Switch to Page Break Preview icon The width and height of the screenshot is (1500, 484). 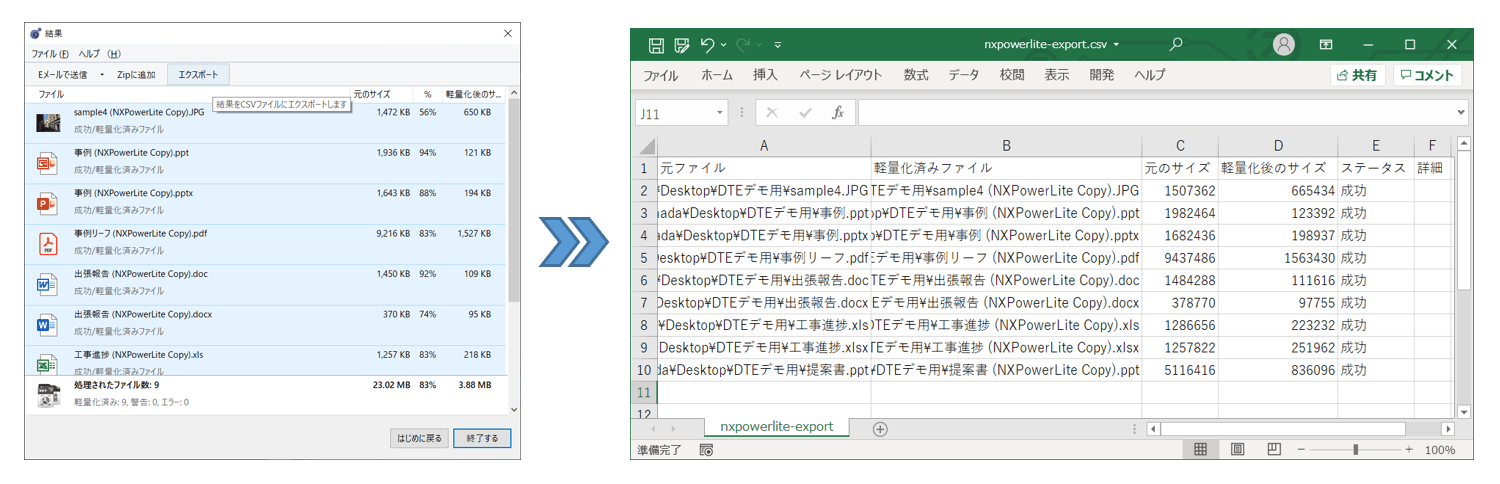click(x=1274, y=450)
